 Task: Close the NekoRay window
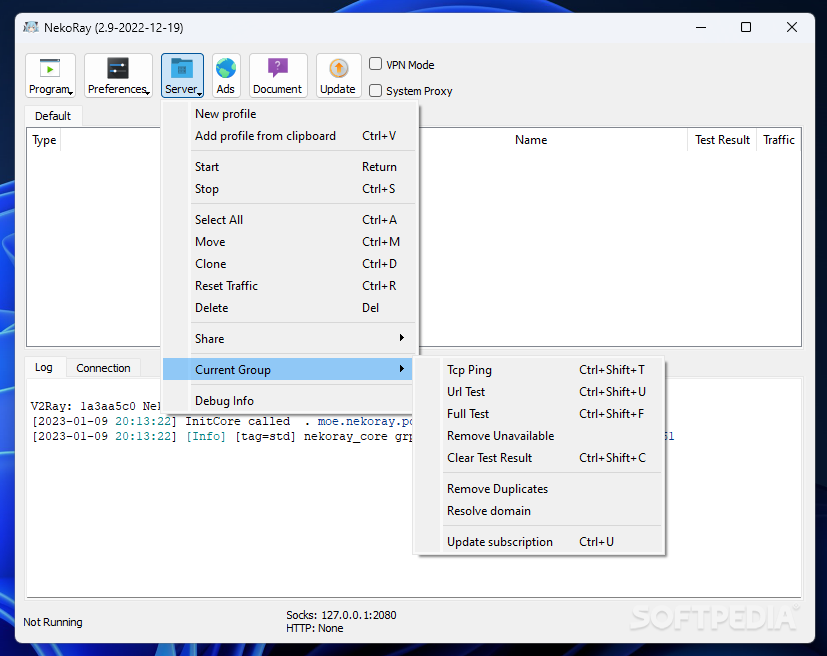pos(792,27)
